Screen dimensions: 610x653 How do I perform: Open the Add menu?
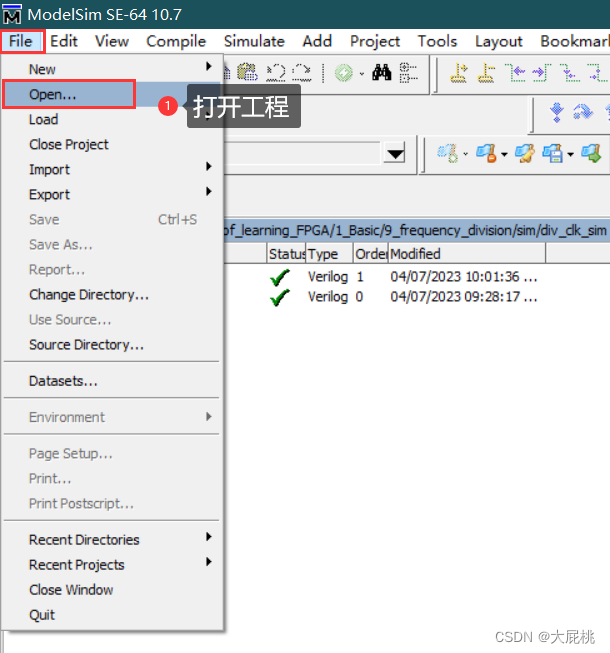click(x=317, y=41)
